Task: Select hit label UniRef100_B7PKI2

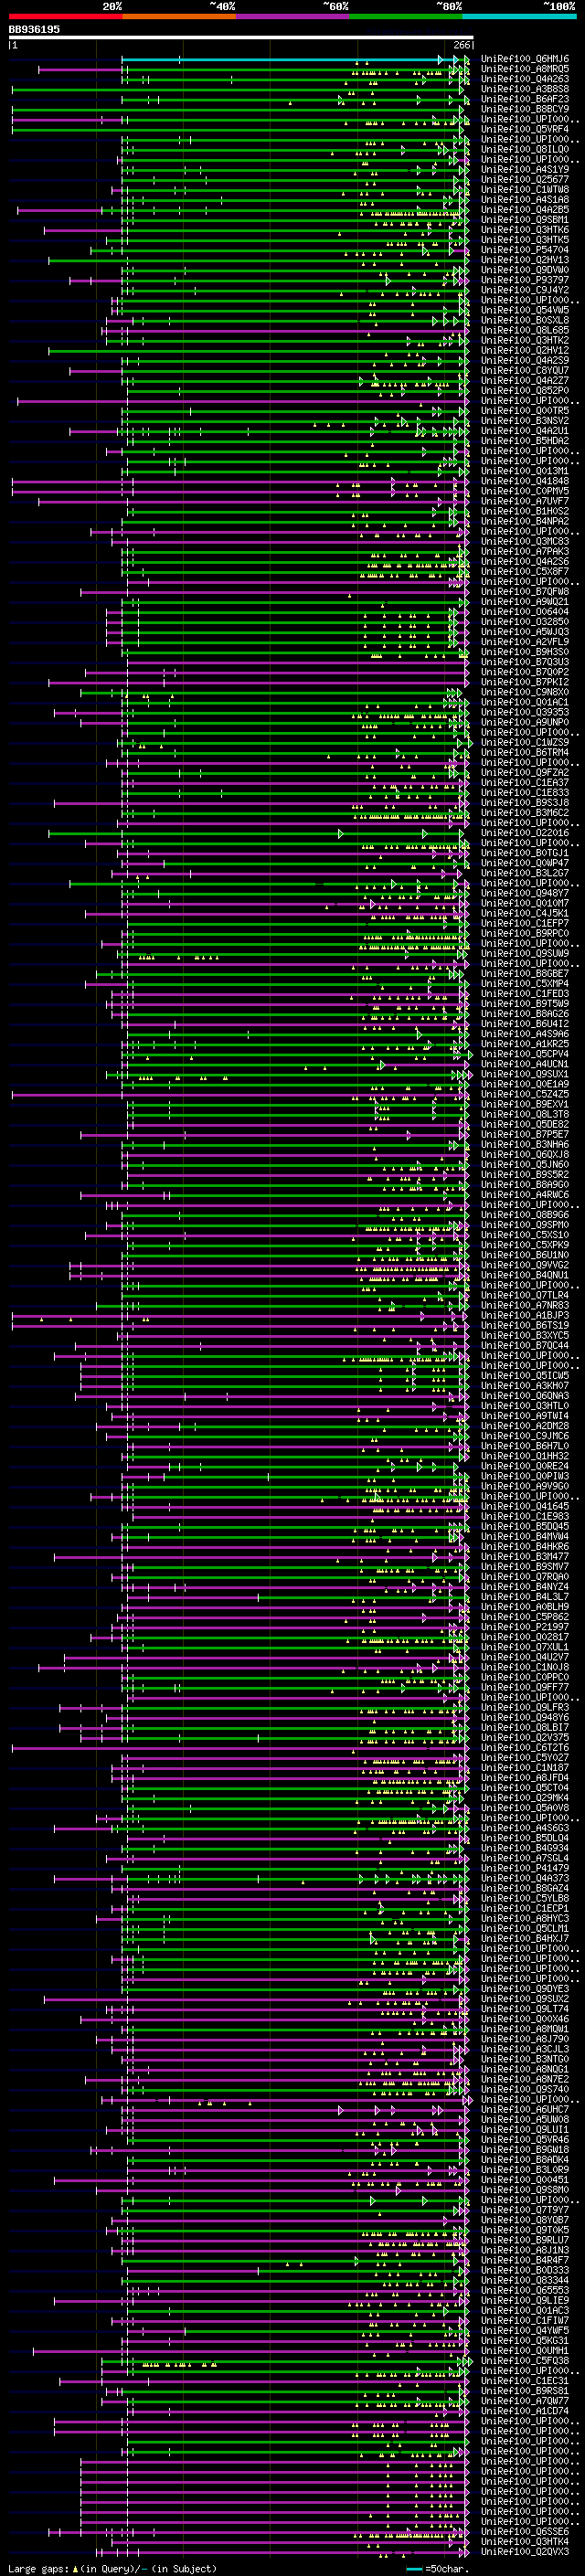Action: (524, 682)
